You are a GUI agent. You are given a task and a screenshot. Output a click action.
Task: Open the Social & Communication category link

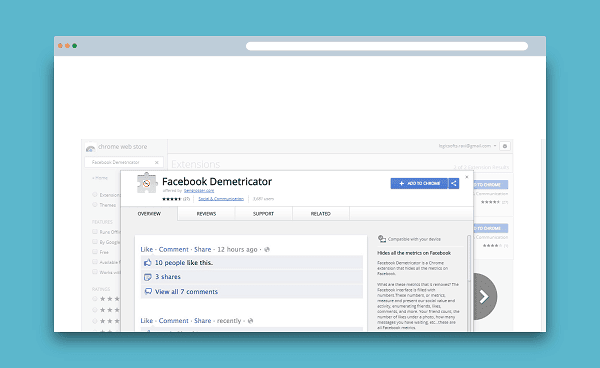221,199
